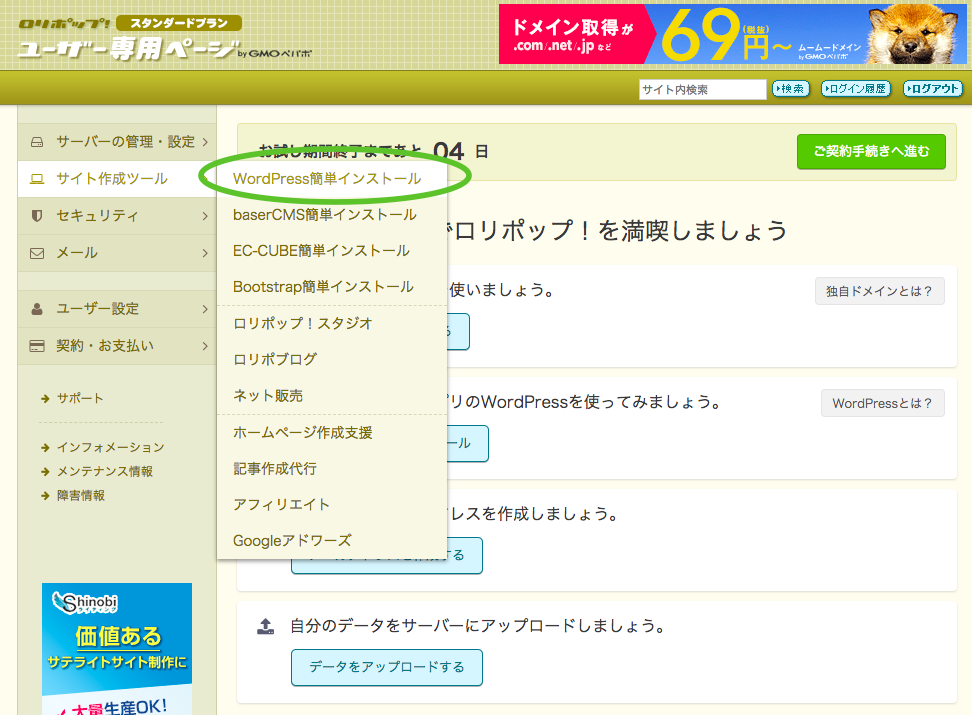This screenshot has height=715, width=972.
Task: Click the arrow icon next to 障害情報
Action: coord(45,496)
